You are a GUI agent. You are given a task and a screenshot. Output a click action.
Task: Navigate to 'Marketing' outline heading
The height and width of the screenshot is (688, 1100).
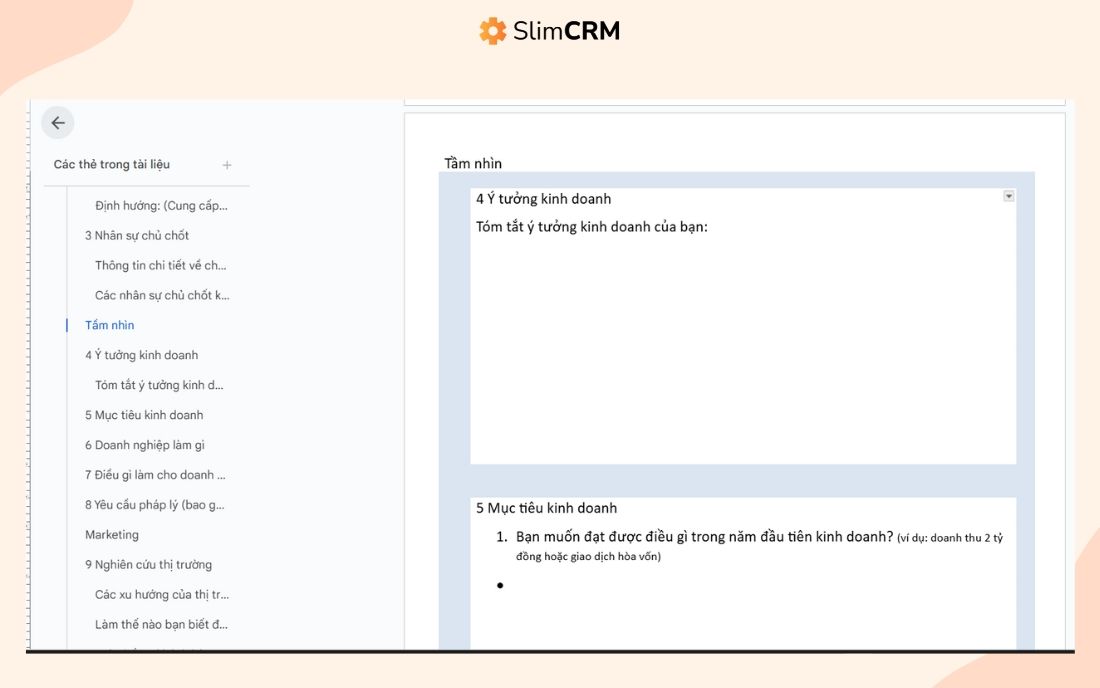click(112, 534)
